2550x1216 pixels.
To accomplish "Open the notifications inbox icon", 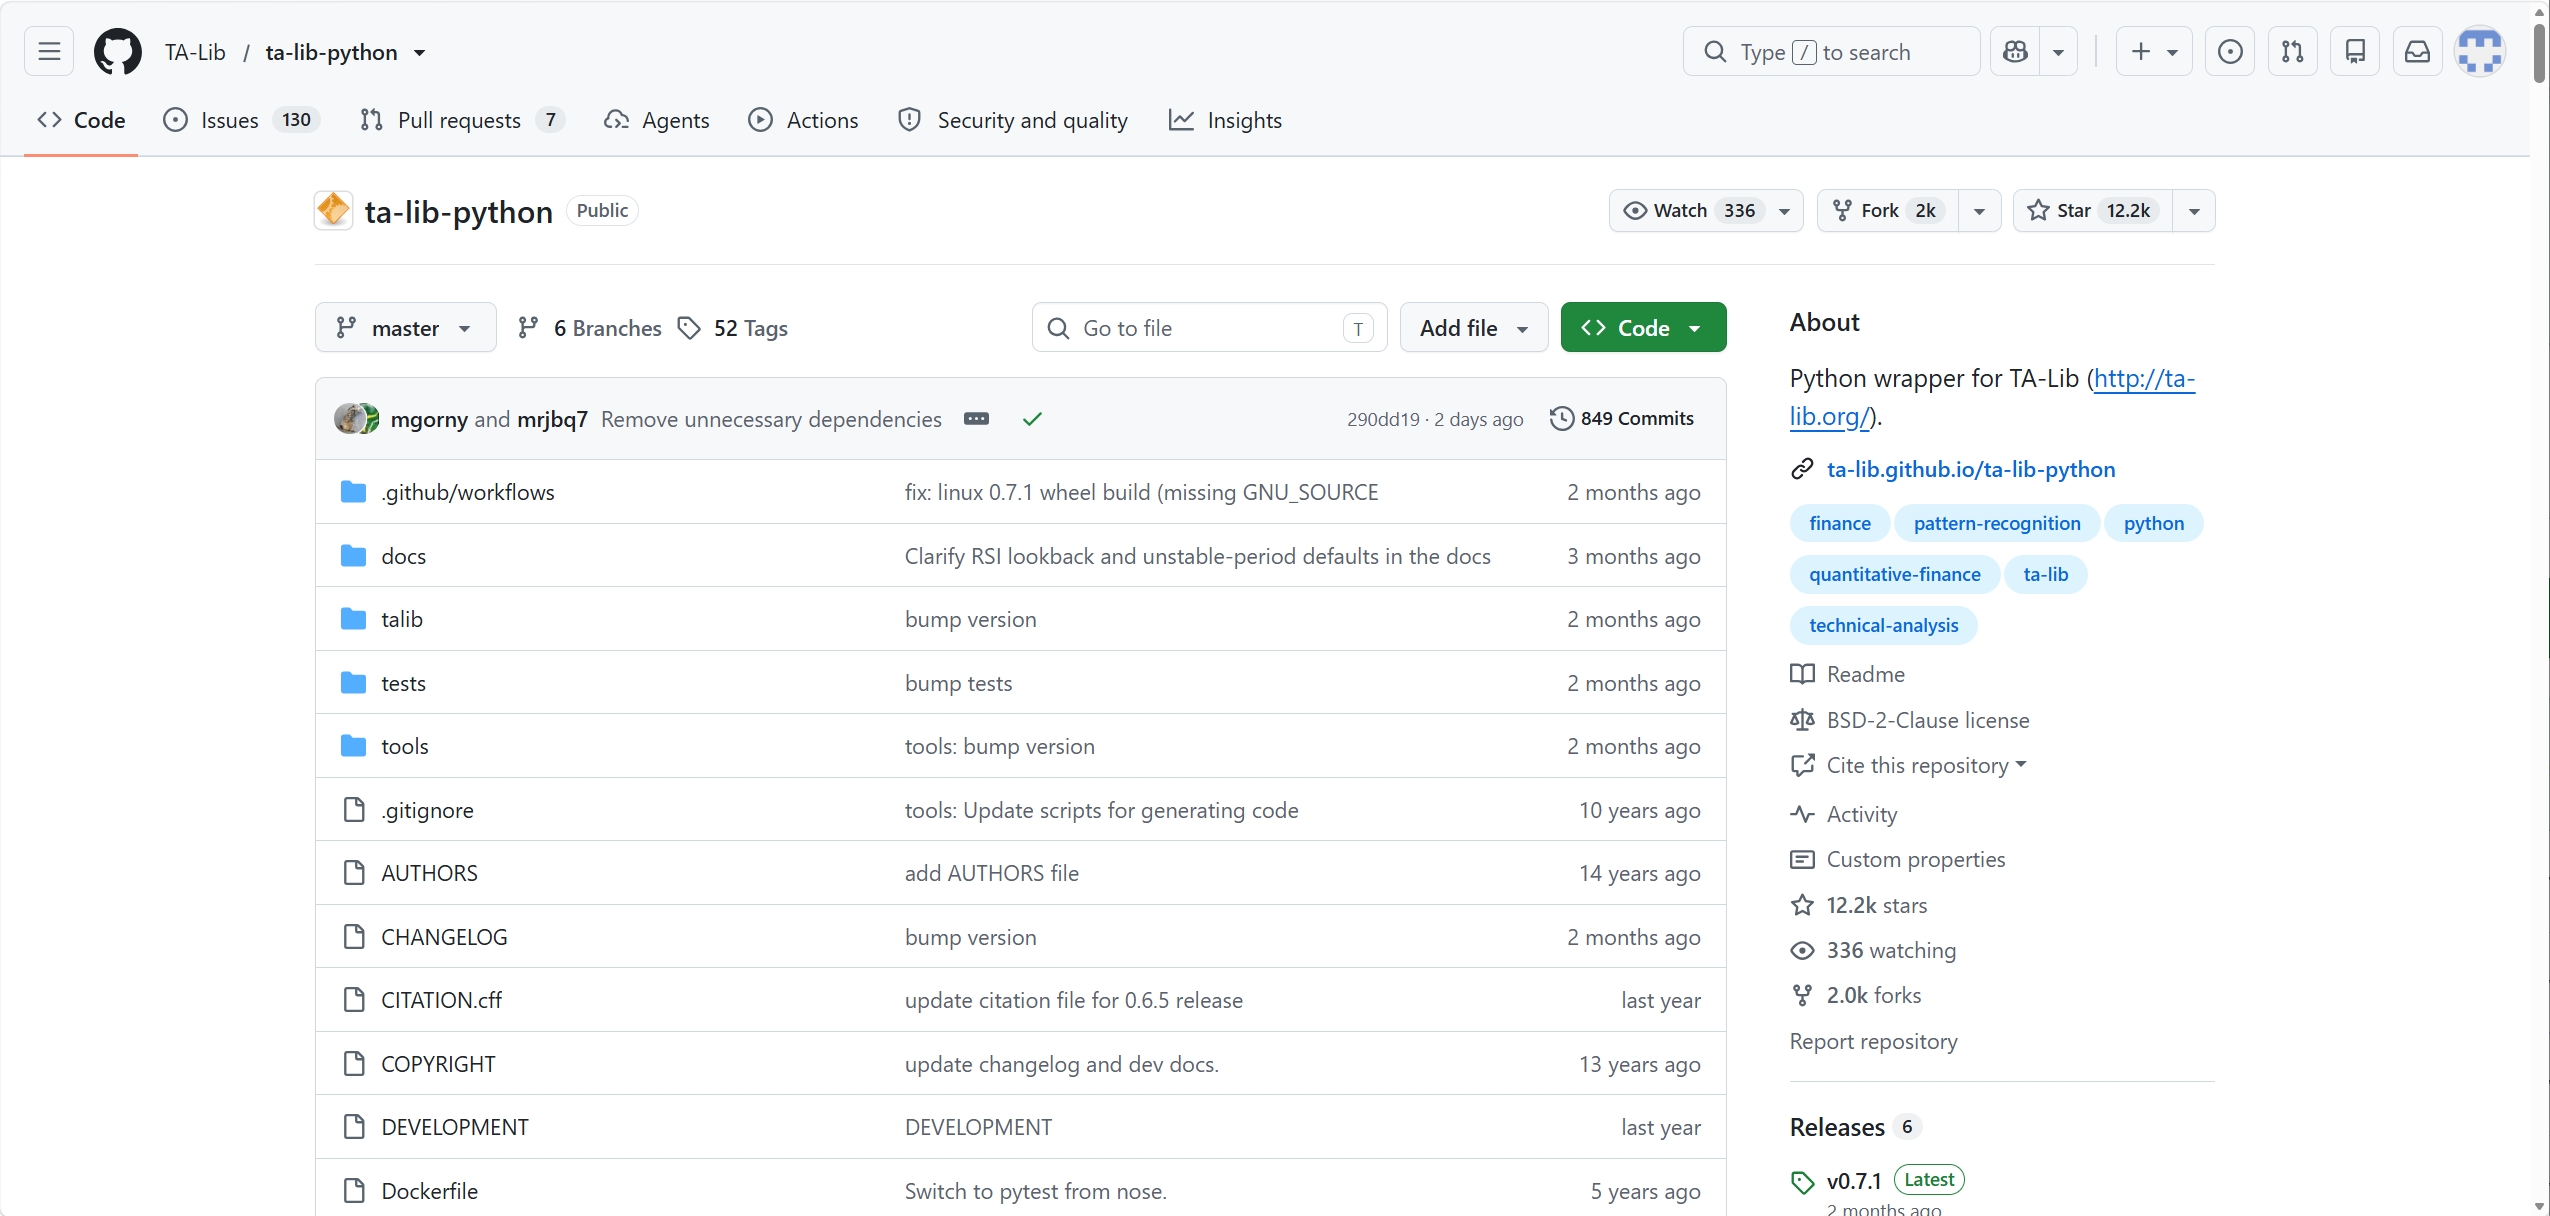I will coord(2418,51).
